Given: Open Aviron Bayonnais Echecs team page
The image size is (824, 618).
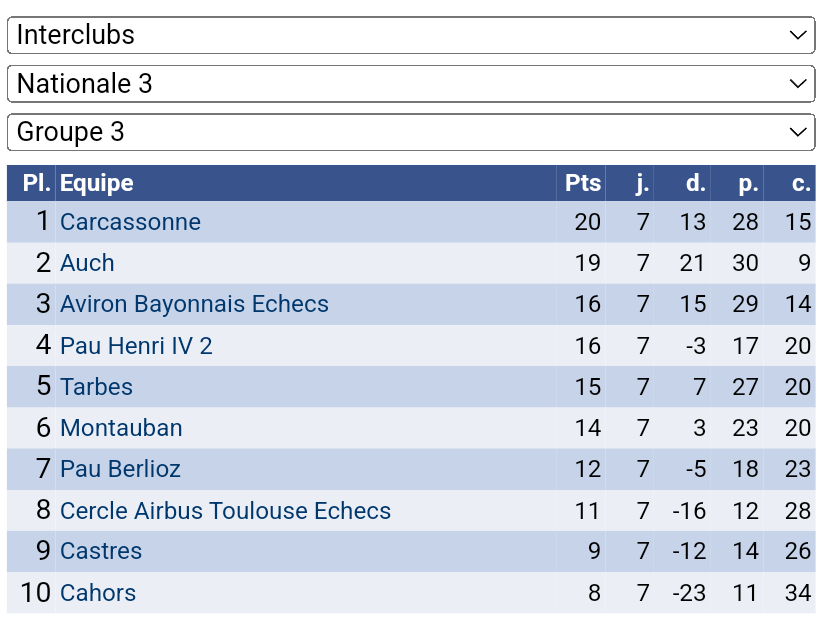Looking at the screenshot, I should coord(194,304).
